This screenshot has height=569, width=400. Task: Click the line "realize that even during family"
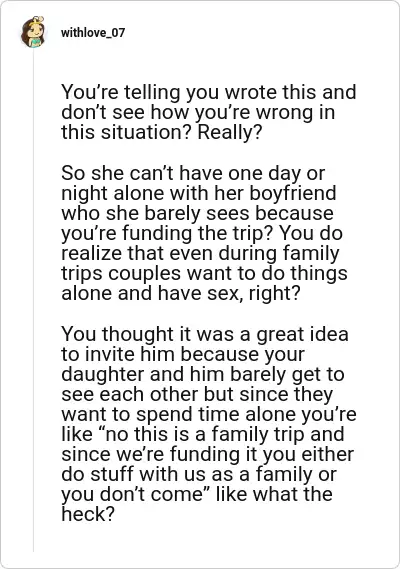200,253
